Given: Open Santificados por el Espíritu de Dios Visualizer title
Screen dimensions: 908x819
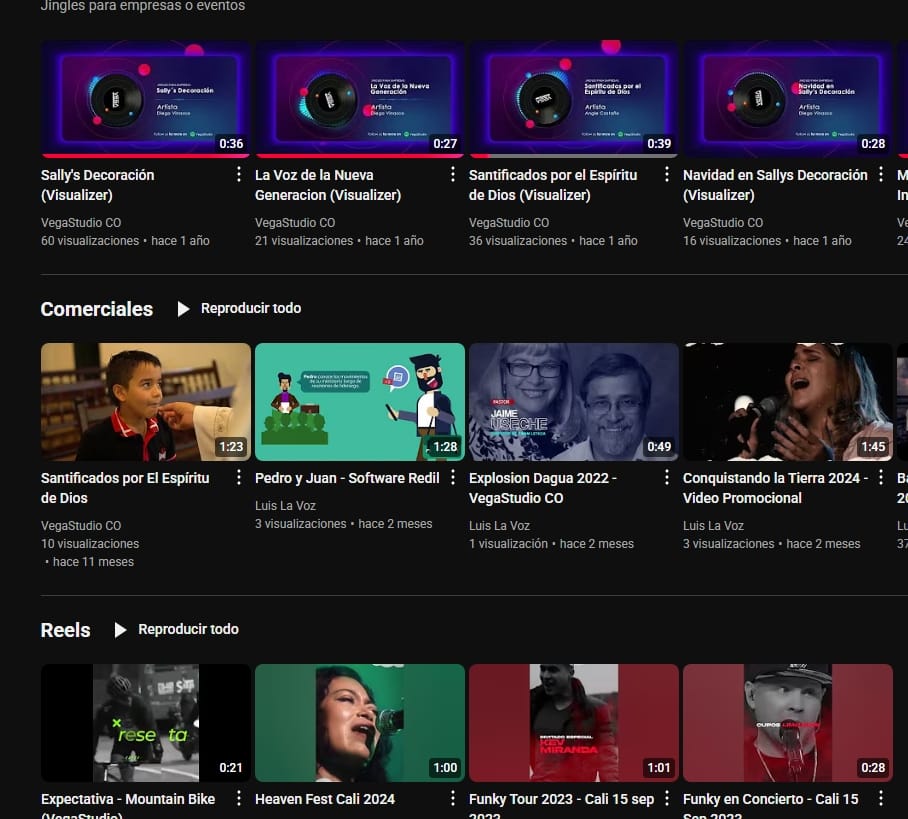Looking at the screenshot, I should [552, 185].
